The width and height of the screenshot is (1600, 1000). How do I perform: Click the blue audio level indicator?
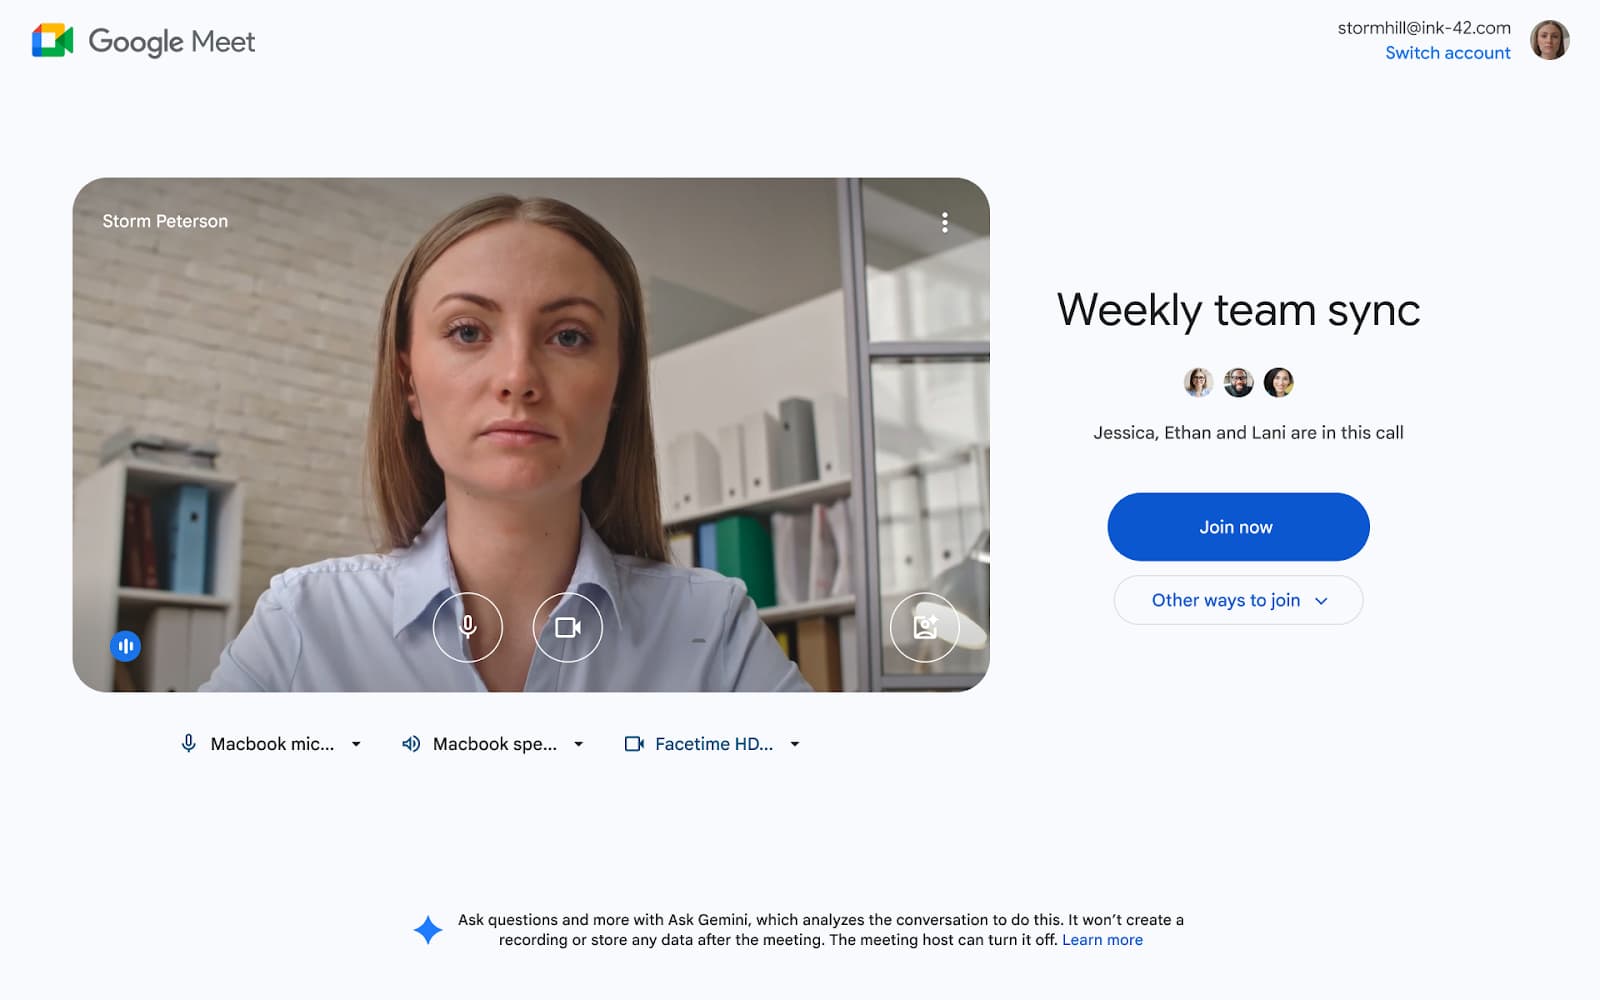tap(125, 646)
